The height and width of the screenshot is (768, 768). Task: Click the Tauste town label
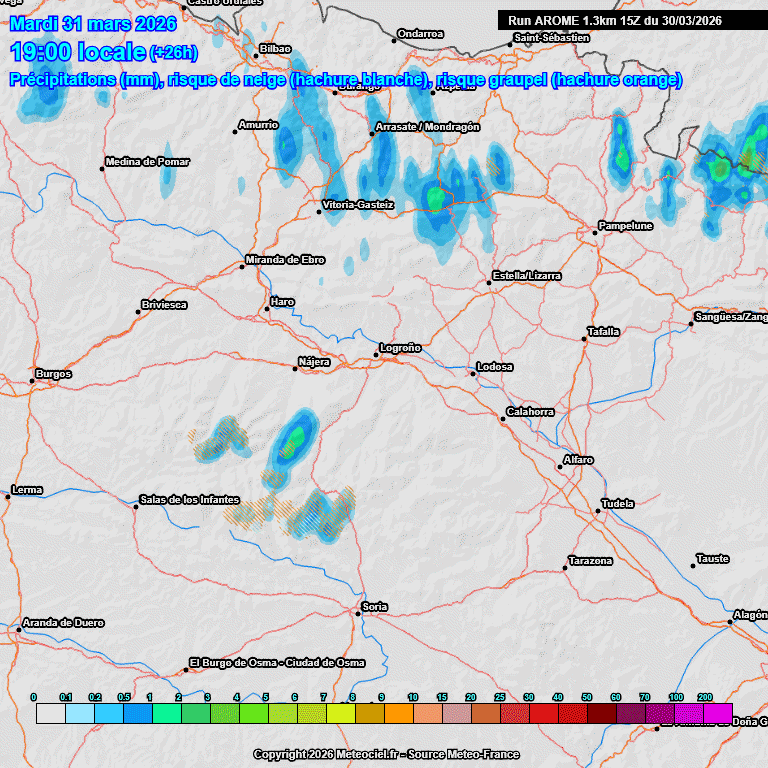713,559
